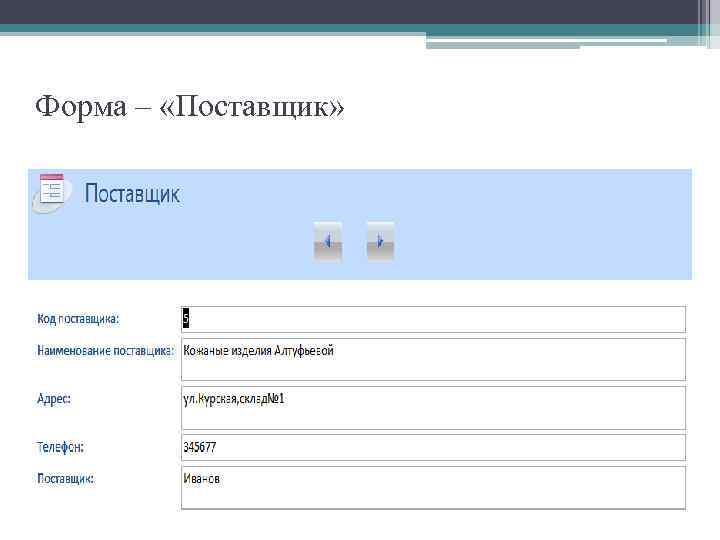Screen dimensions: 720x540
Task: Click the Поставщик: field label
Action: (65, 478)
